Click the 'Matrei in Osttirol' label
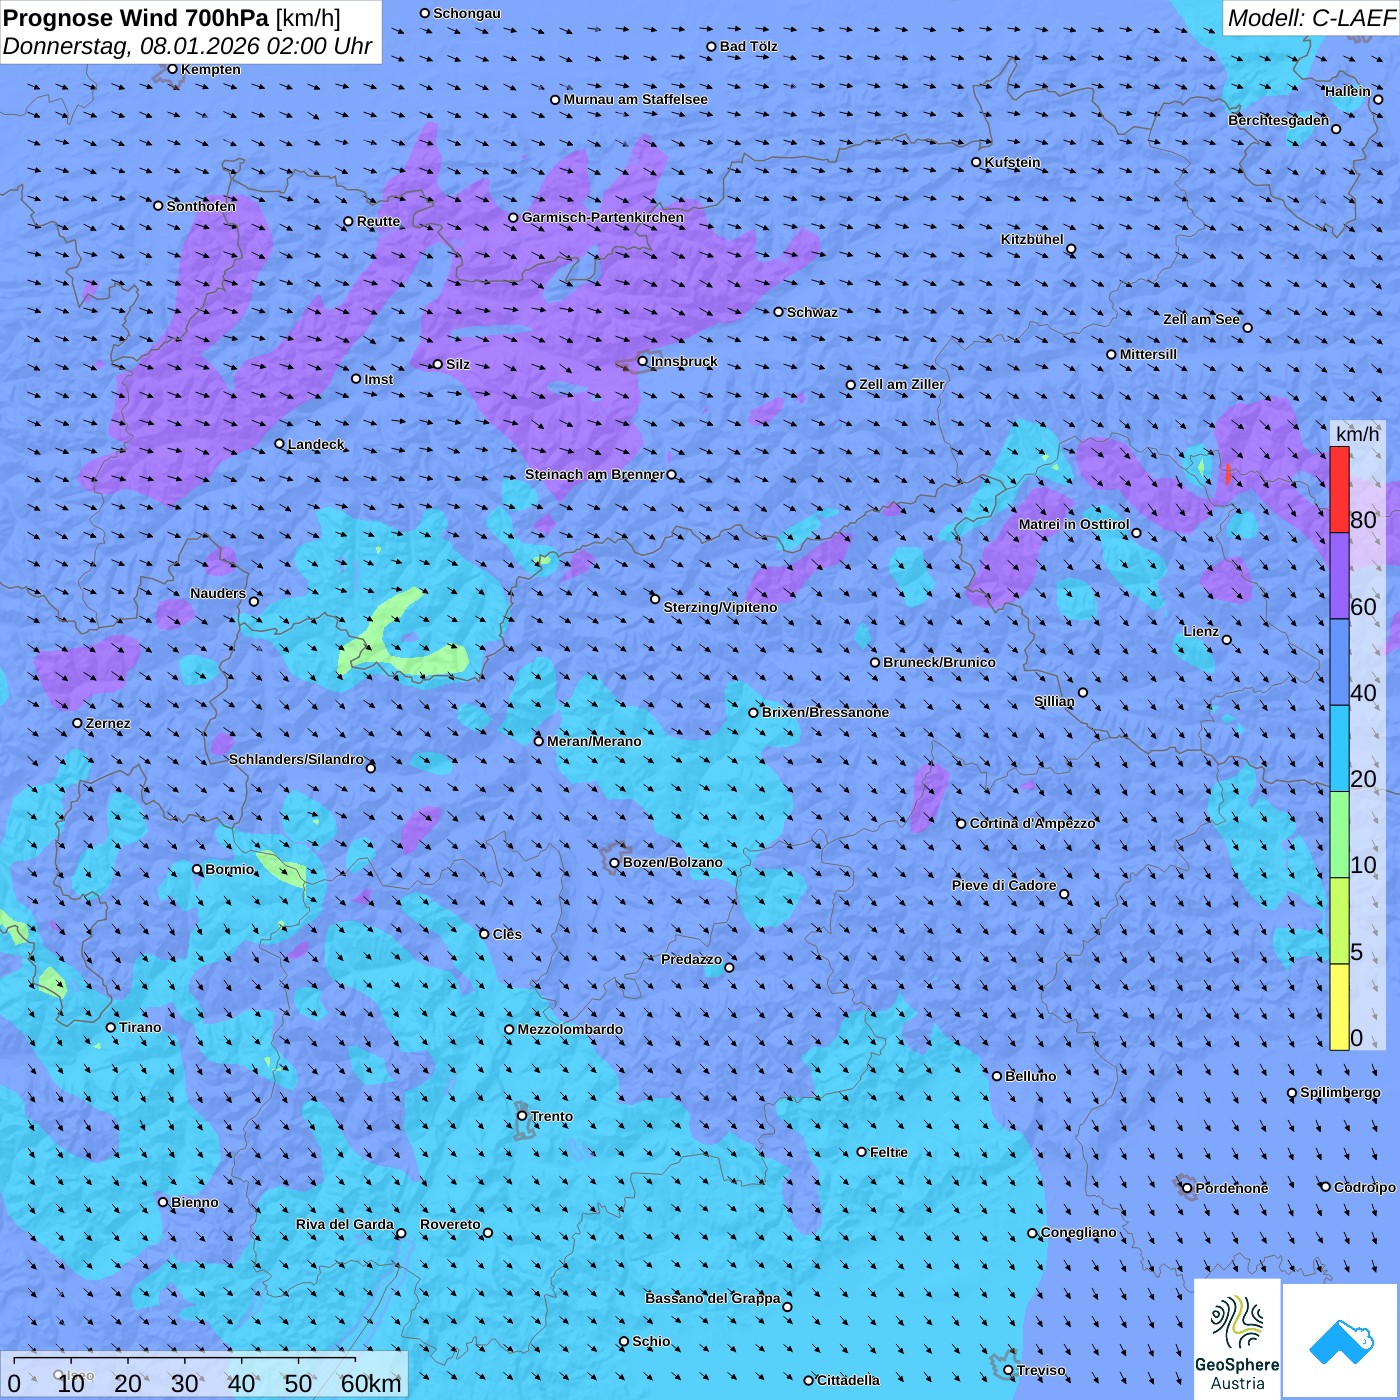This screenshot has width=1400, height=1400. click(x=1074, y=524)
